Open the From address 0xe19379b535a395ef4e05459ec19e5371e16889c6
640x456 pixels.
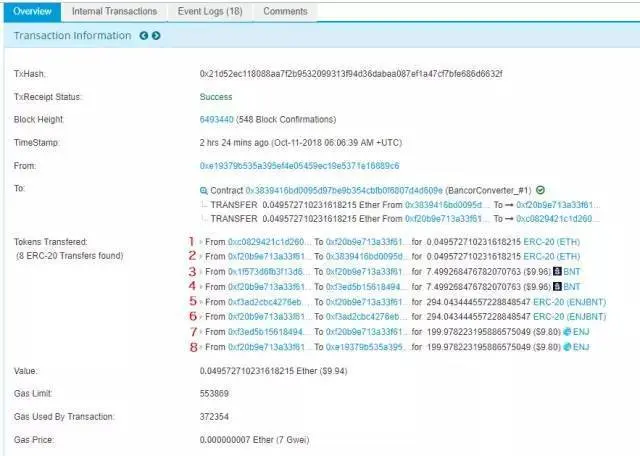click(x=300, y=166)
